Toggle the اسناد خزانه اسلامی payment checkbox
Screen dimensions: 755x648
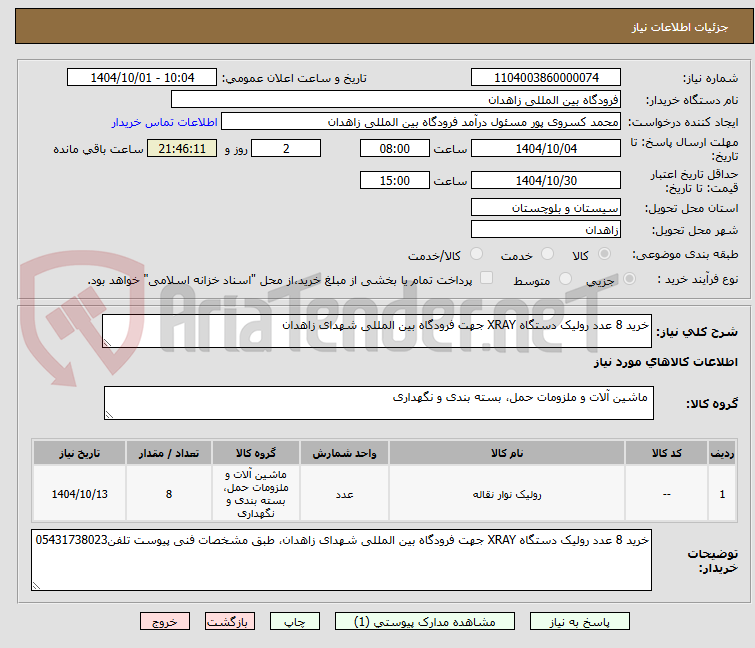[x=487, y=278]
